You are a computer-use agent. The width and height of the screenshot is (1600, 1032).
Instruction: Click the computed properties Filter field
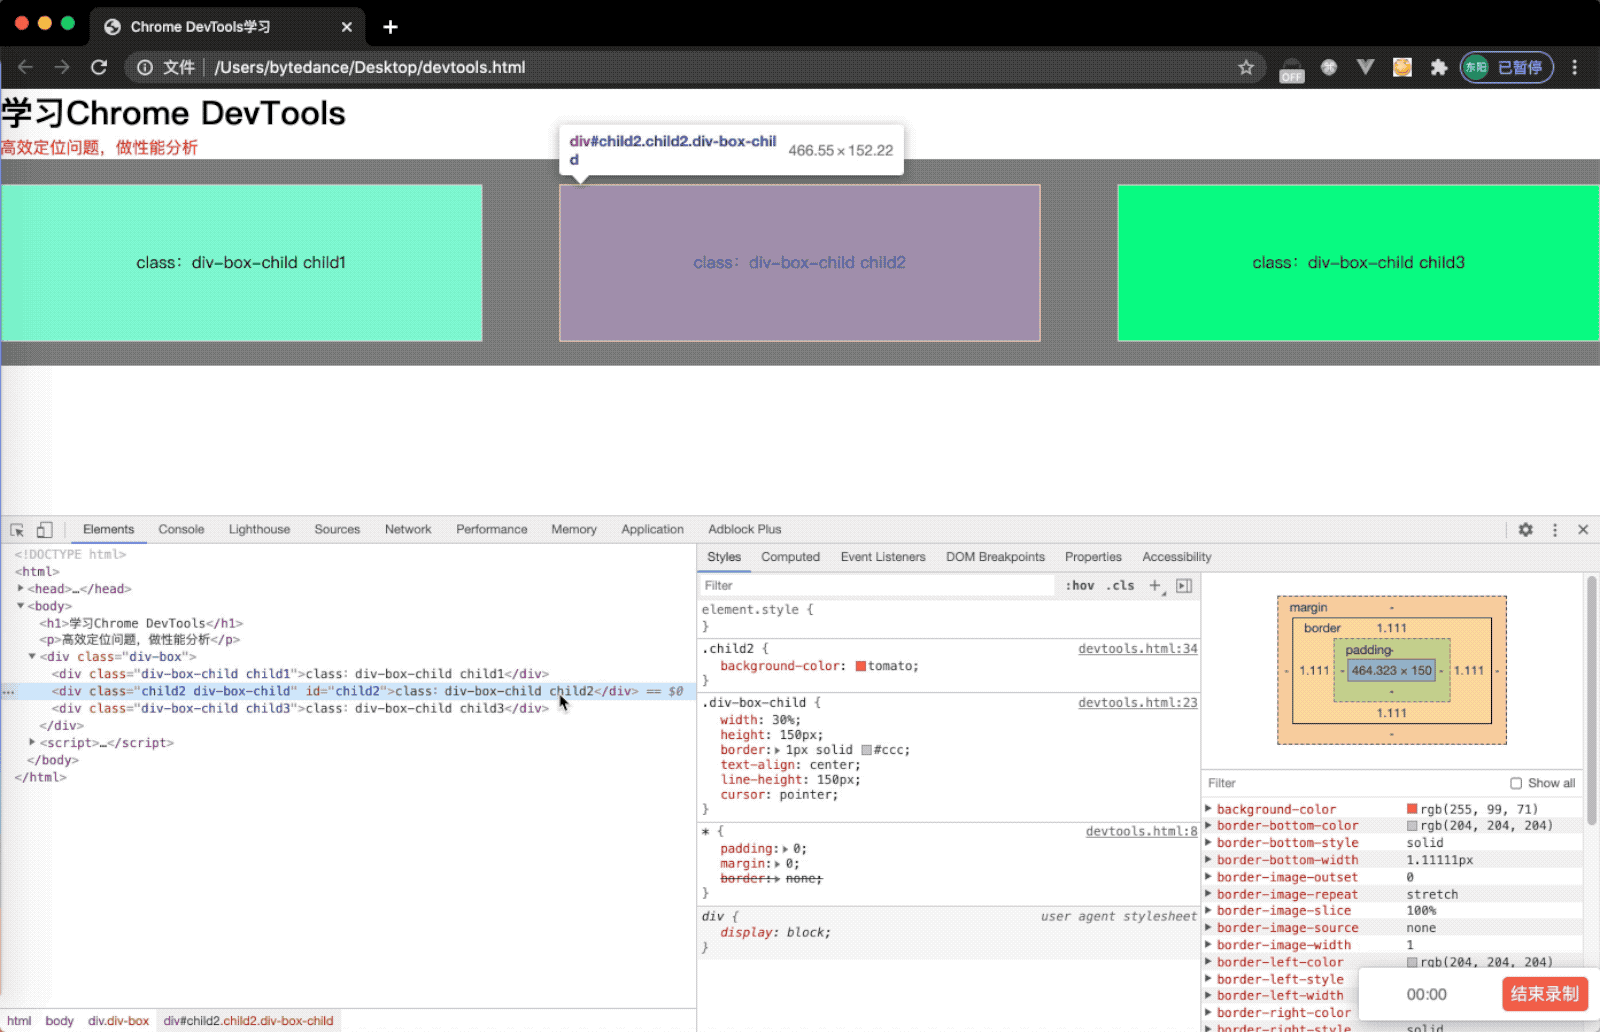pos(1352,783)
